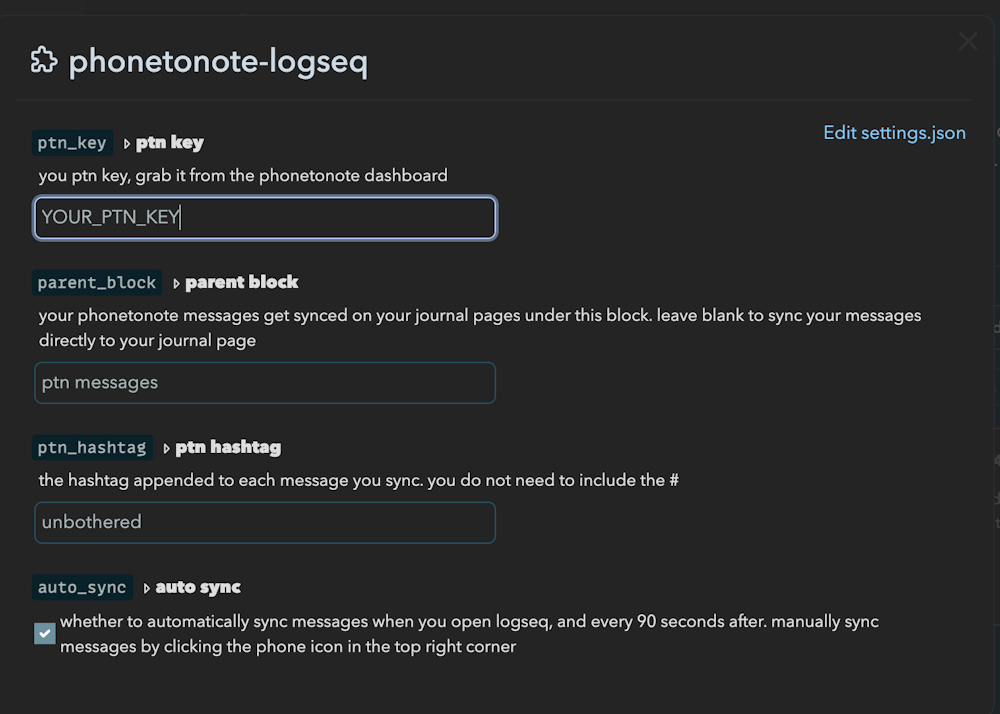
Task: Expand the arrow next to 'ptn hashtag'
Action: click(x=166, y=449)
